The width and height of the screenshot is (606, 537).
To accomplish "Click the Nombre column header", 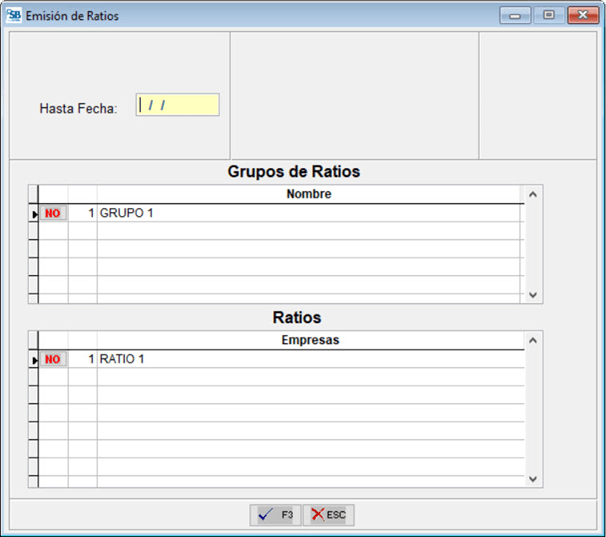I will [x=308, y=194].
